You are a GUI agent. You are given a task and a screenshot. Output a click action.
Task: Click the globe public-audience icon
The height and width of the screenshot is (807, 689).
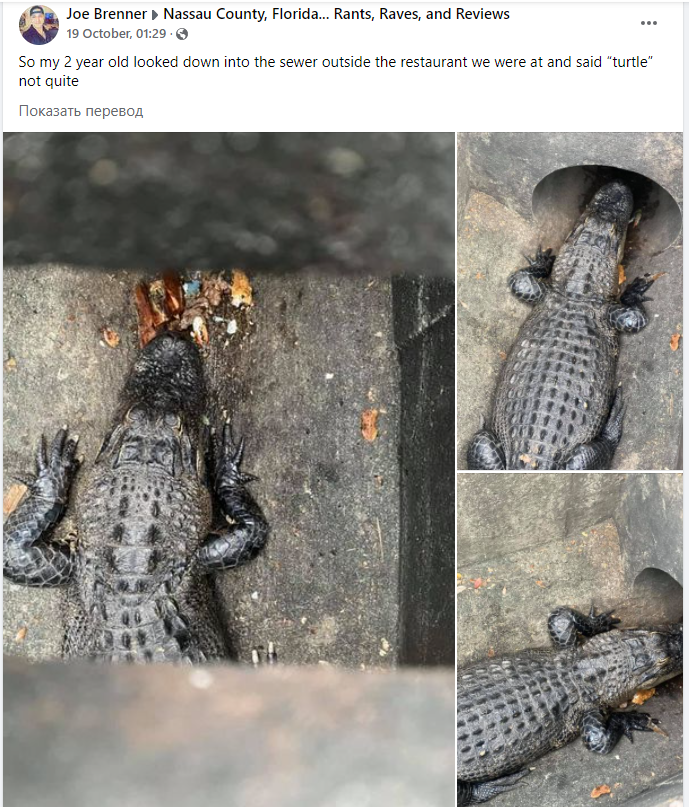click(182, 34)
